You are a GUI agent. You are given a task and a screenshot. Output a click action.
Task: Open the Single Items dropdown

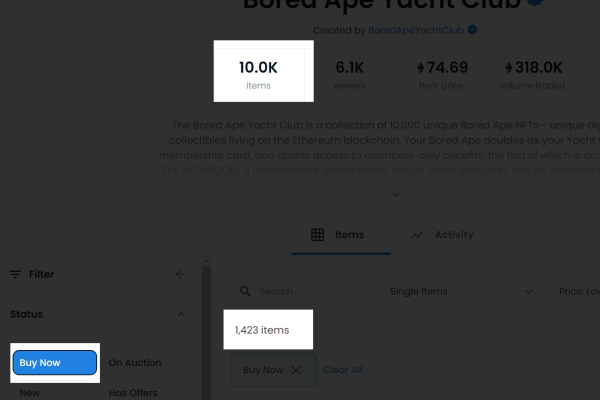463,291
